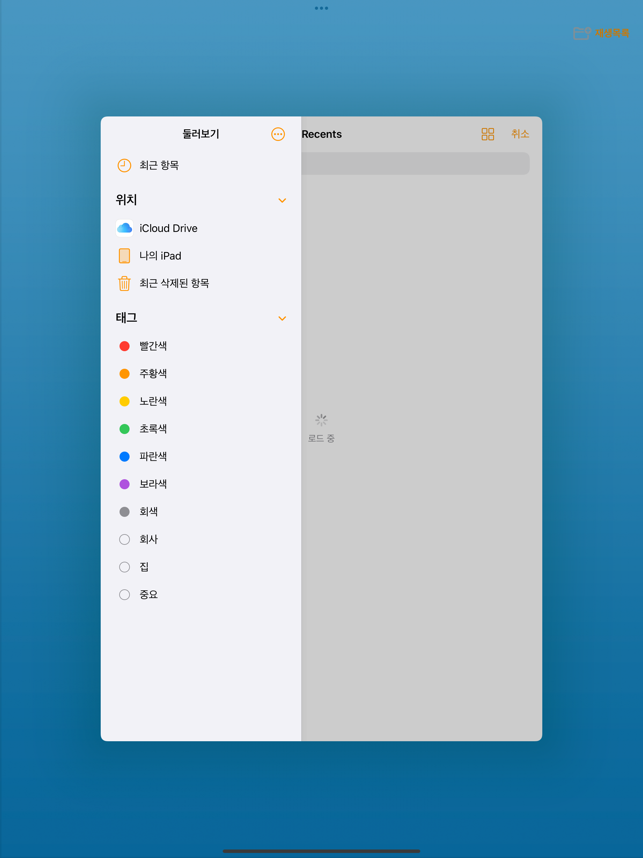Viewport: 643px width, 858px height.
Task: Select the 중요 tag circle
Action: pos(124,595)
